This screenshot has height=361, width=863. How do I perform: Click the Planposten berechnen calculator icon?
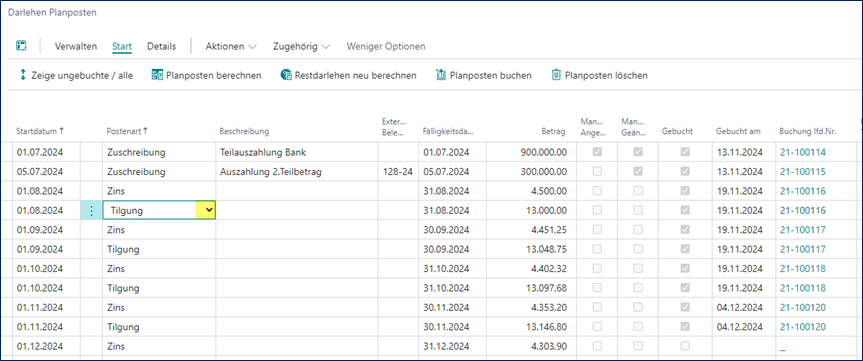pos(157,75)
